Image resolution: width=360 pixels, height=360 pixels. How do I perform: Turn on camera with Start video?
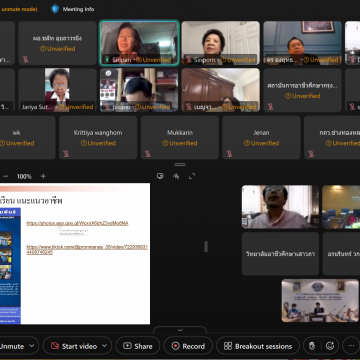[74, 346]
